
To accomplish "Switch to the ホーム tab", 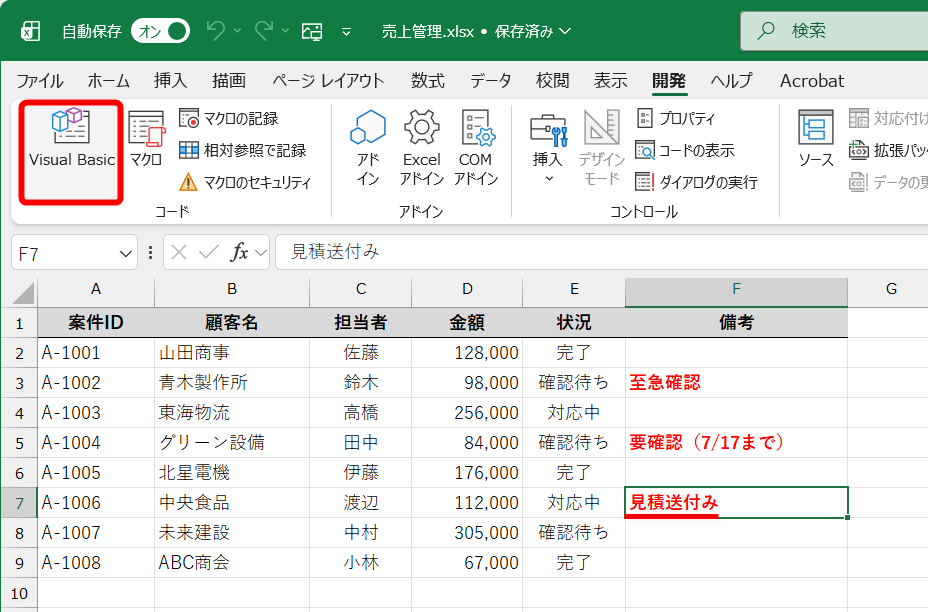I will pos(109,80).
